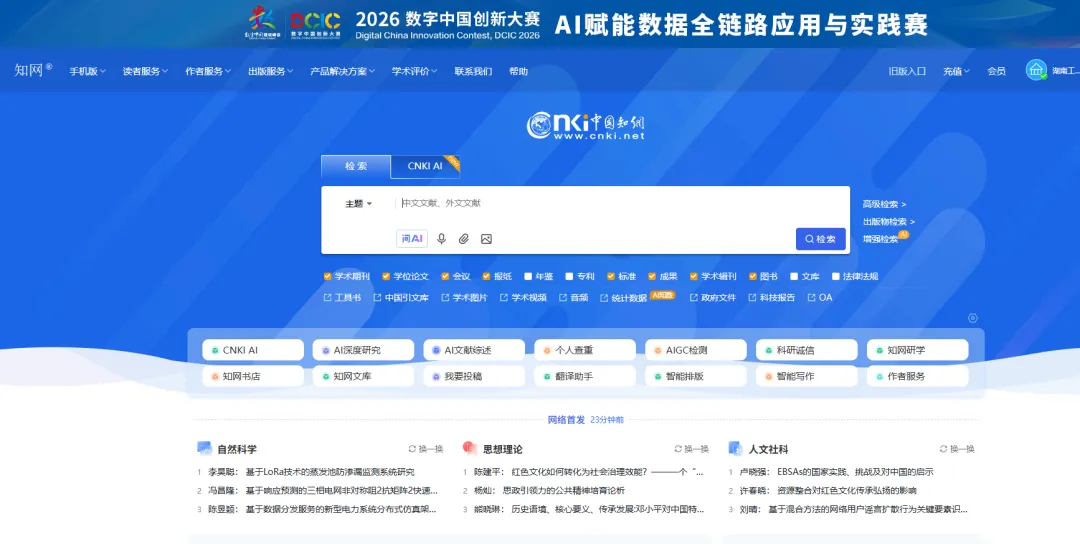Open 高级检索 link
The height and width of the screenshot is (544, 1080).
click(x=884, y=204)
